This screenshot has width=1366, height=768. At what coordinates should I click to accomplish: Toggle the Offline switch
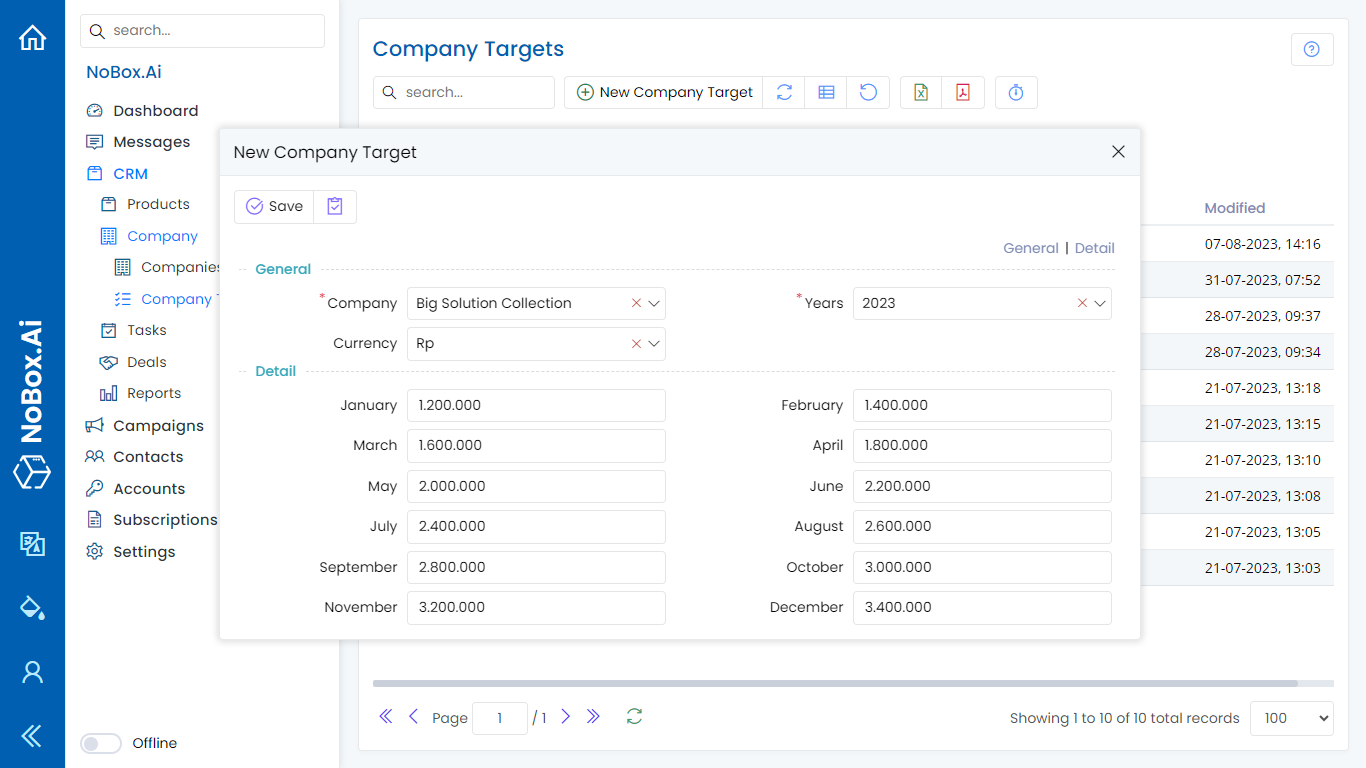[x=100, y=743]
